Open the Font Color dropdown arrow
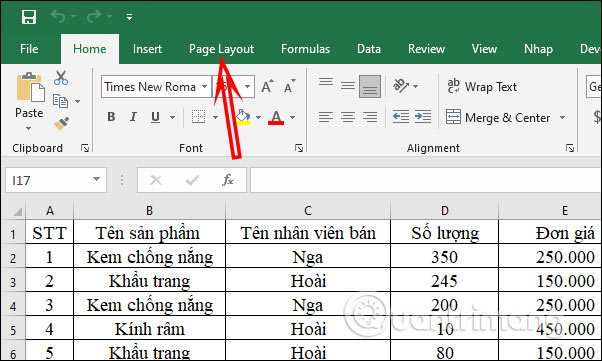The width and height of the screenshot is (602, 361). [293, 117]
